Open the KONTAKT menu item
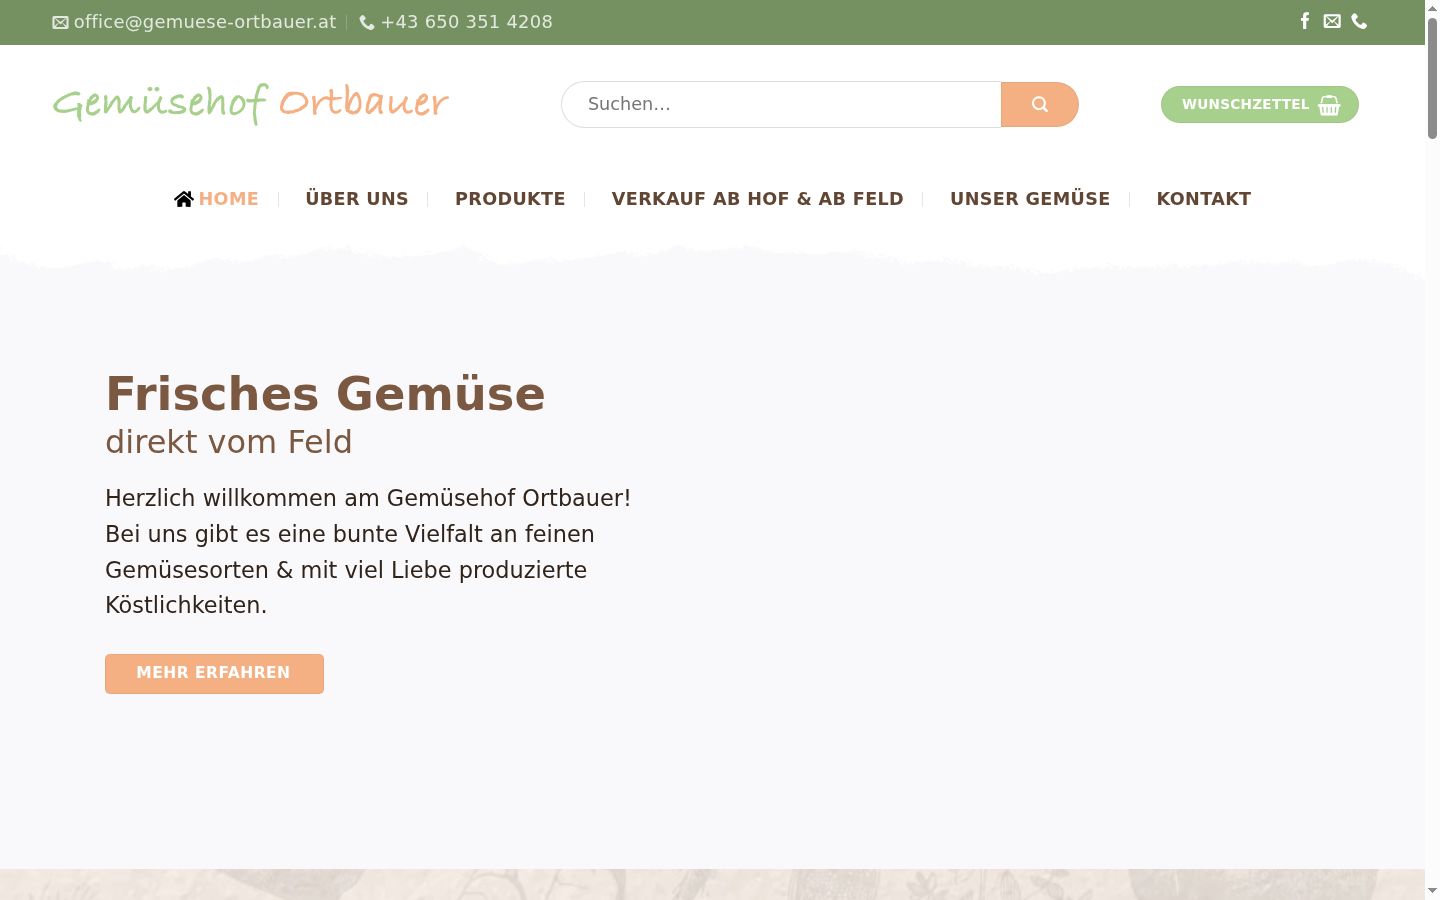 click(x=1204, y=199)
